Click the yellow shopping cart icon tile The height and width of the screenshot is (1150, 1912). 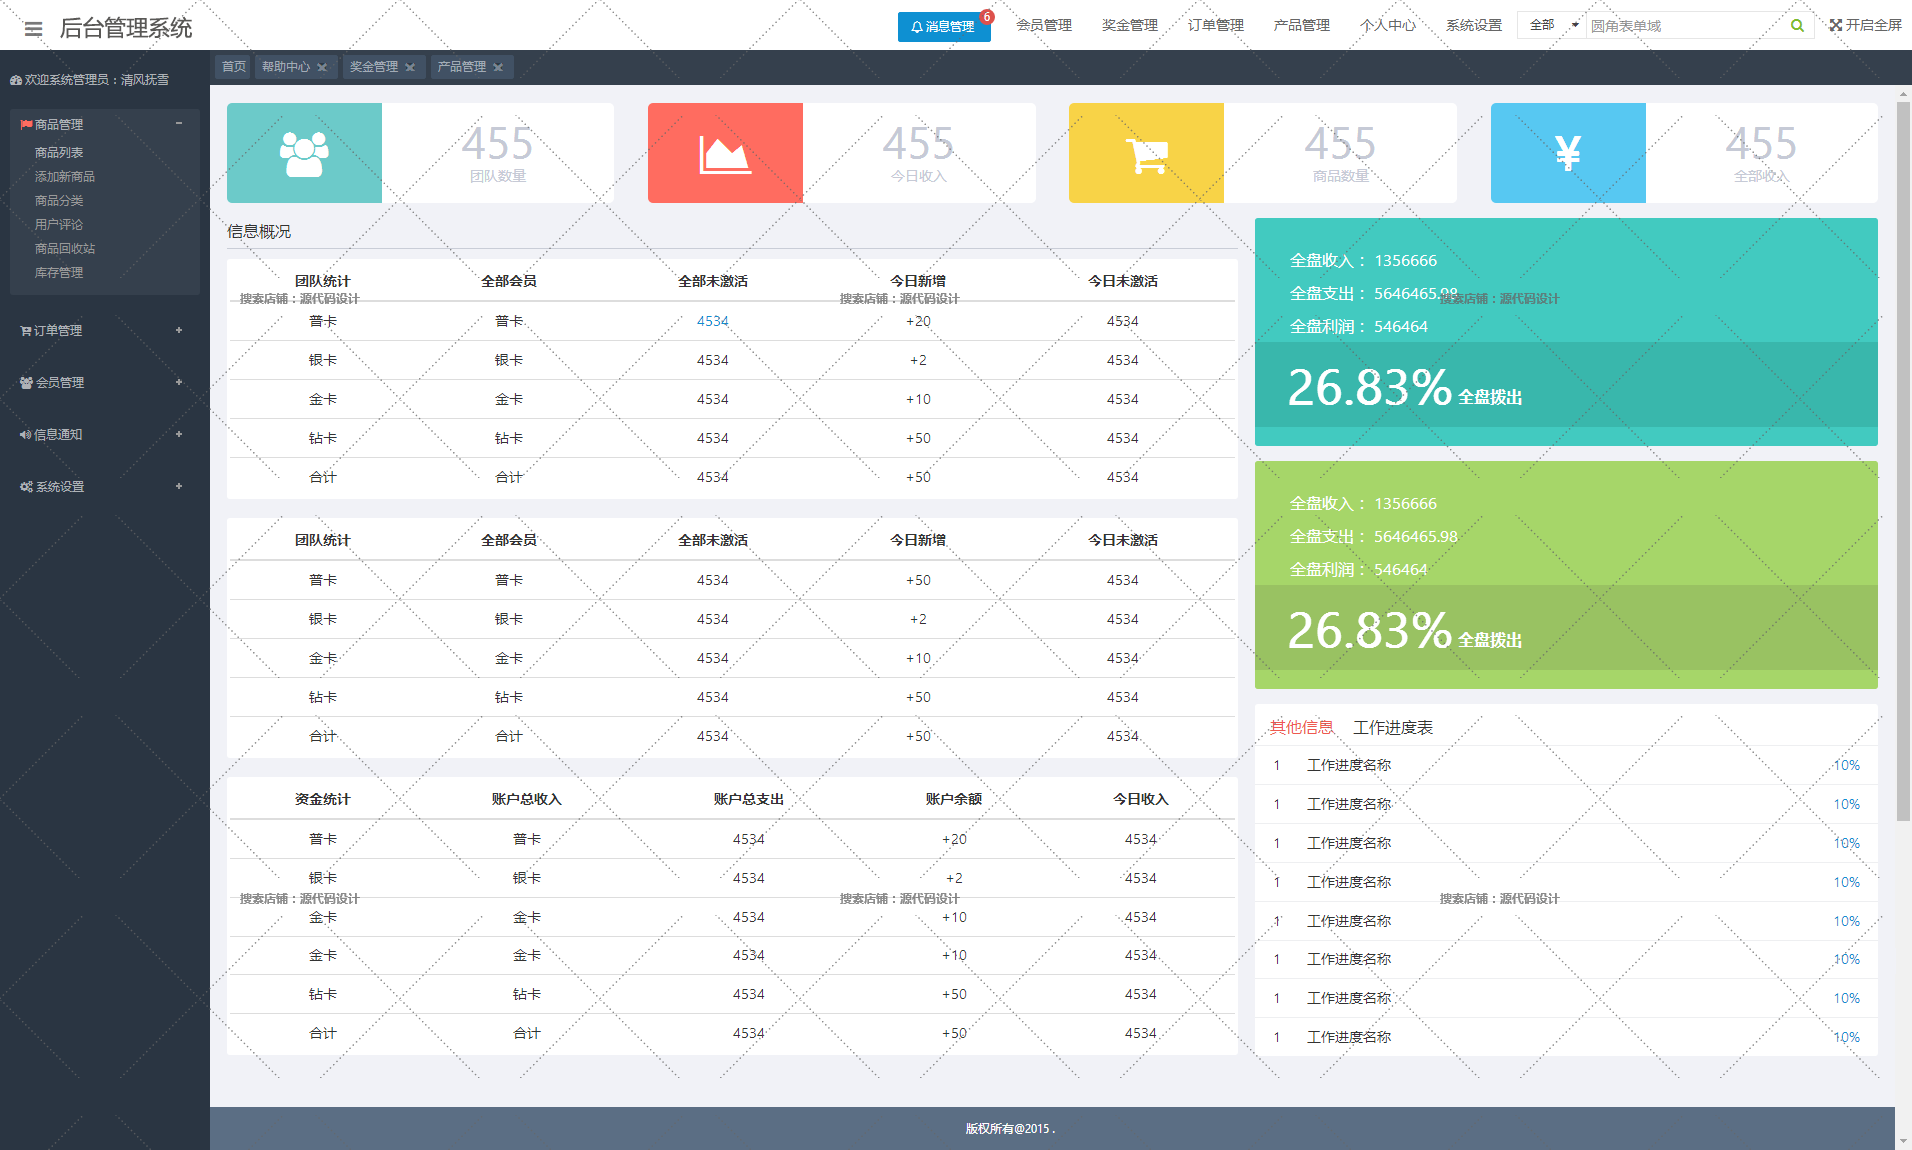1146,153
